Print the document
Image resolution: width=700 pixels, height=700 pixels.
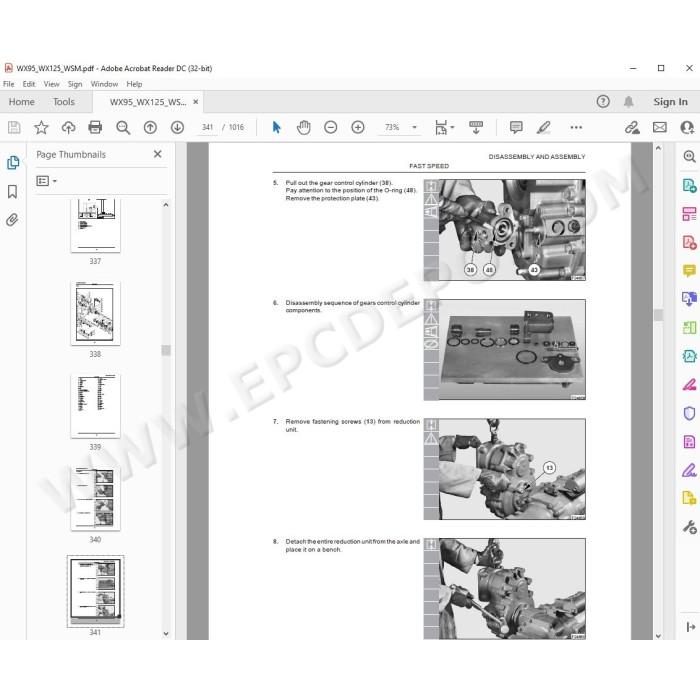[x=95, y=128]
